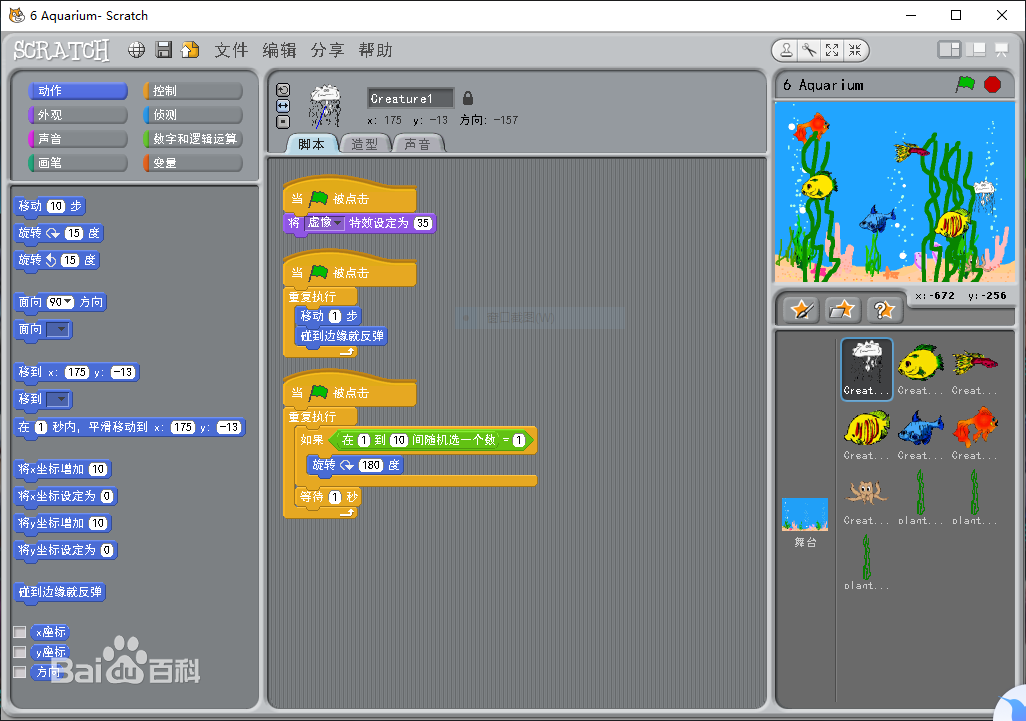
Task: Enable the x坐标 reporter checkbox
Action: pos(20,632)
